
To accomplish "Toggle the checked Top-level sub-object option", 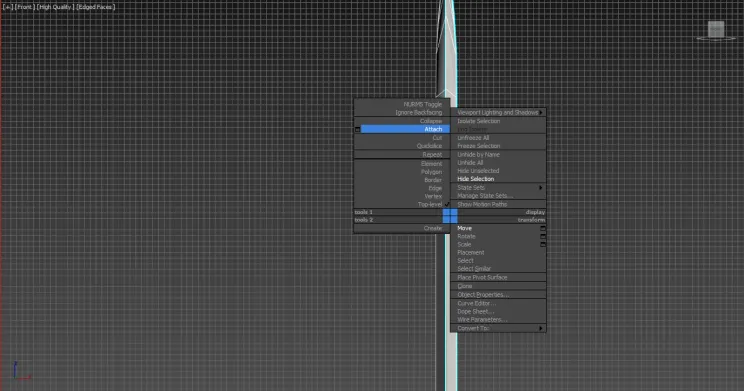I will pos(430,205).
